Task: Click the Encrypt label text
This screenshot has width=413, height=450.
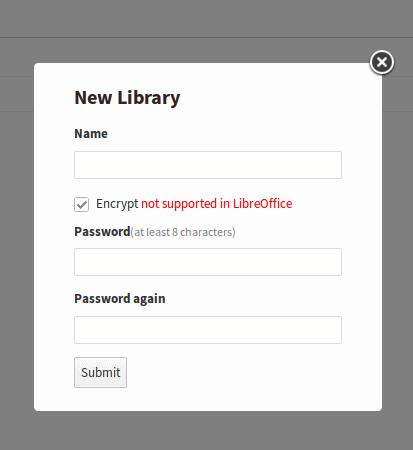Action: (x=117, y=204)
